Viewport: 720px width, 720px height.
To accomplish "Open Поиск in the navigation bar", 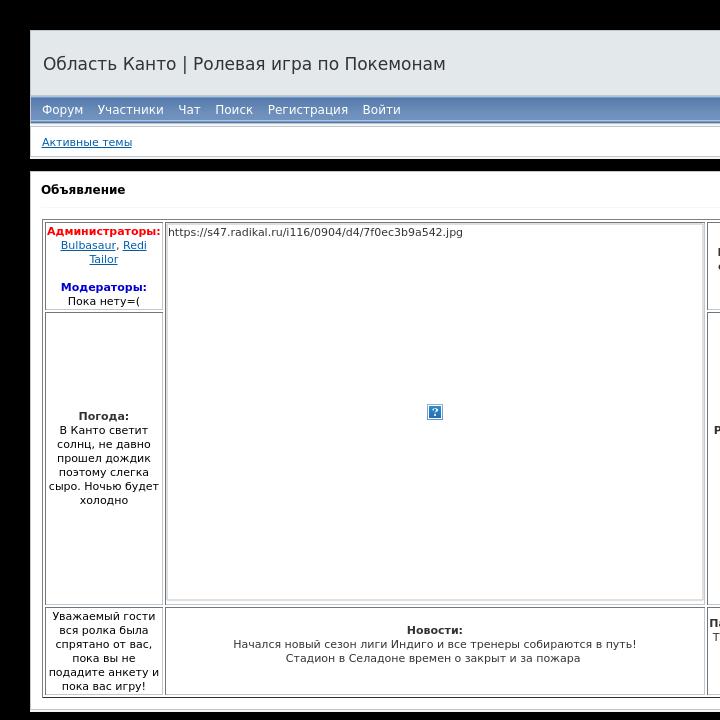I will point(234,110).
